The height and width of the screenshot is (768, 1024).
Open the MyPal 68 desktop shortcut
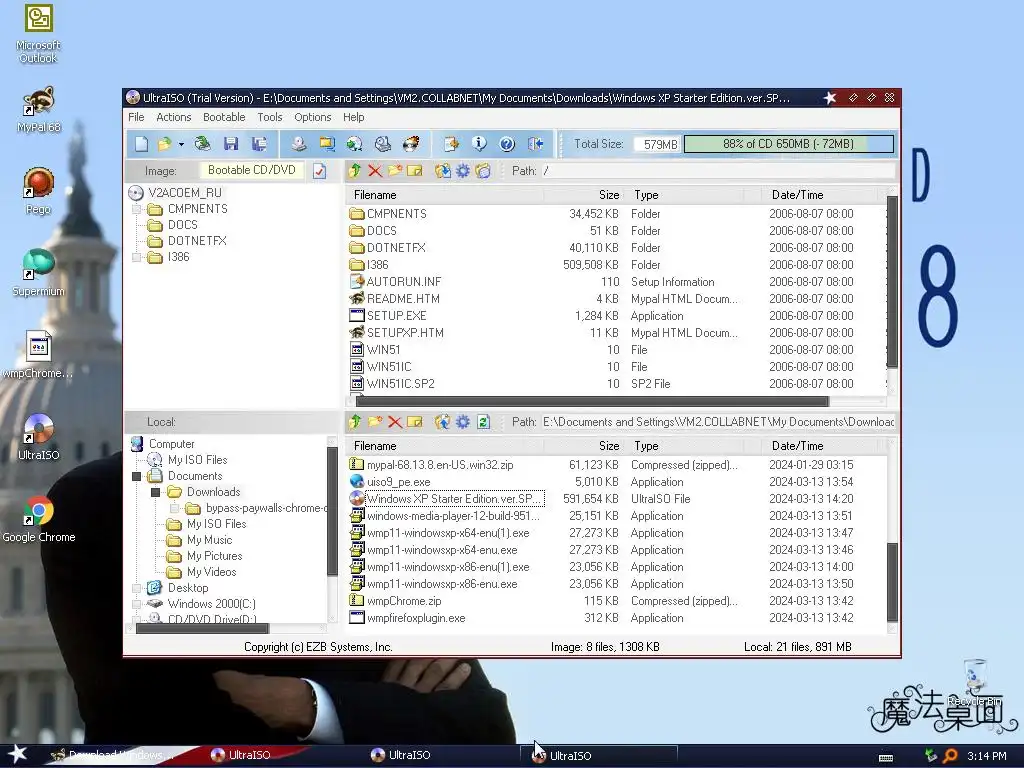pos(39,110)
